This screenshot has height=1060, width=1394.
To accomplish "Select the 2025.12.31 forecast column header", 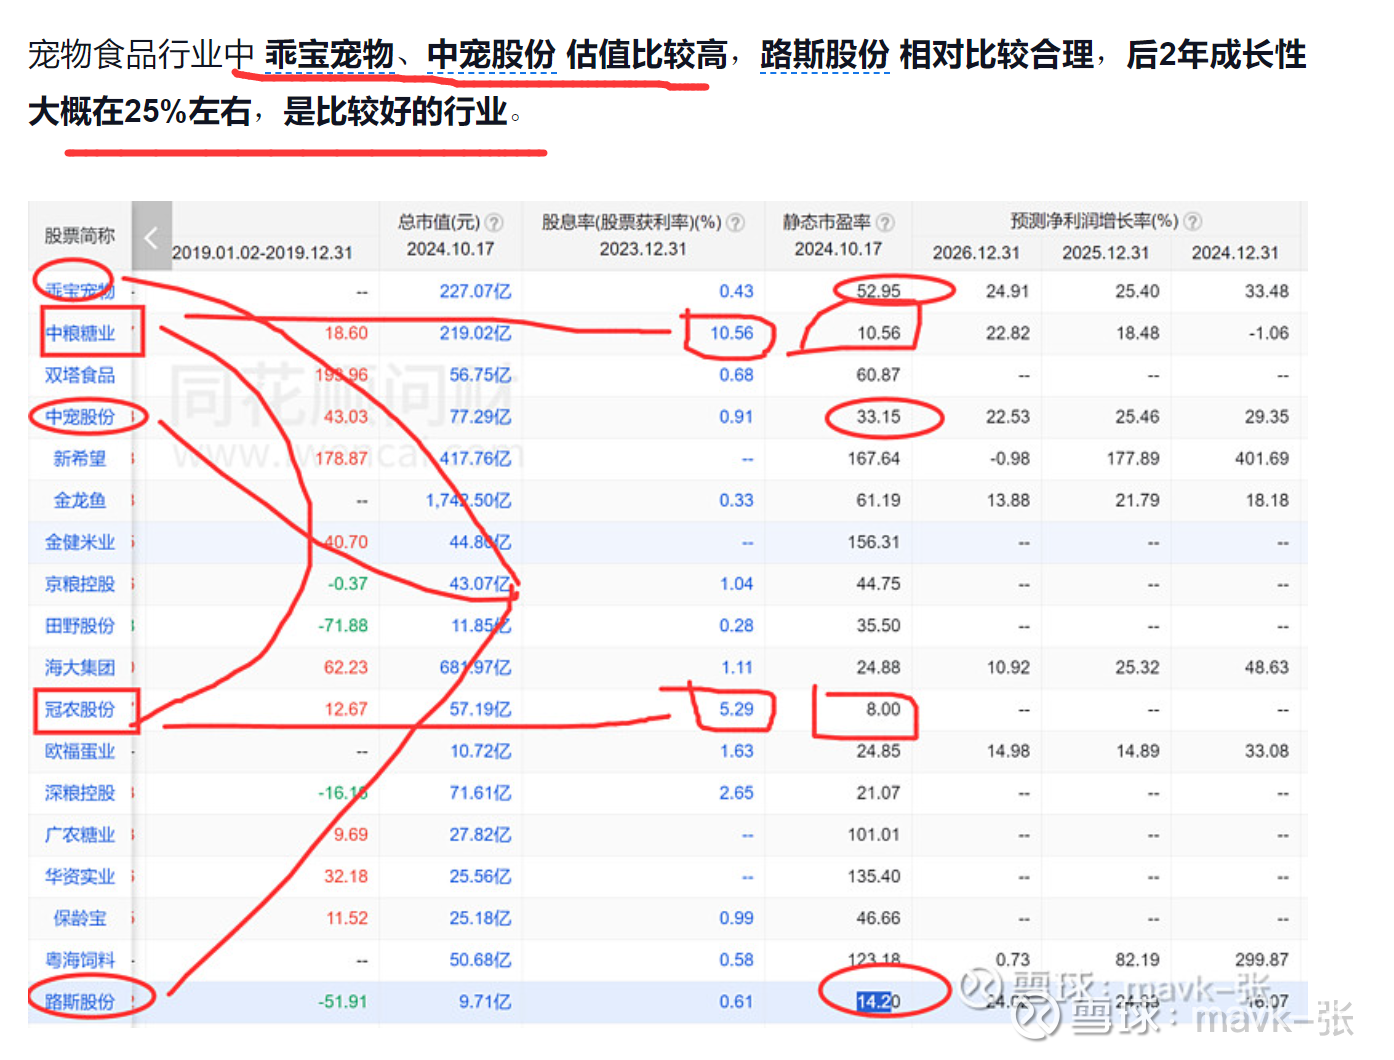I will point(1106,253).
